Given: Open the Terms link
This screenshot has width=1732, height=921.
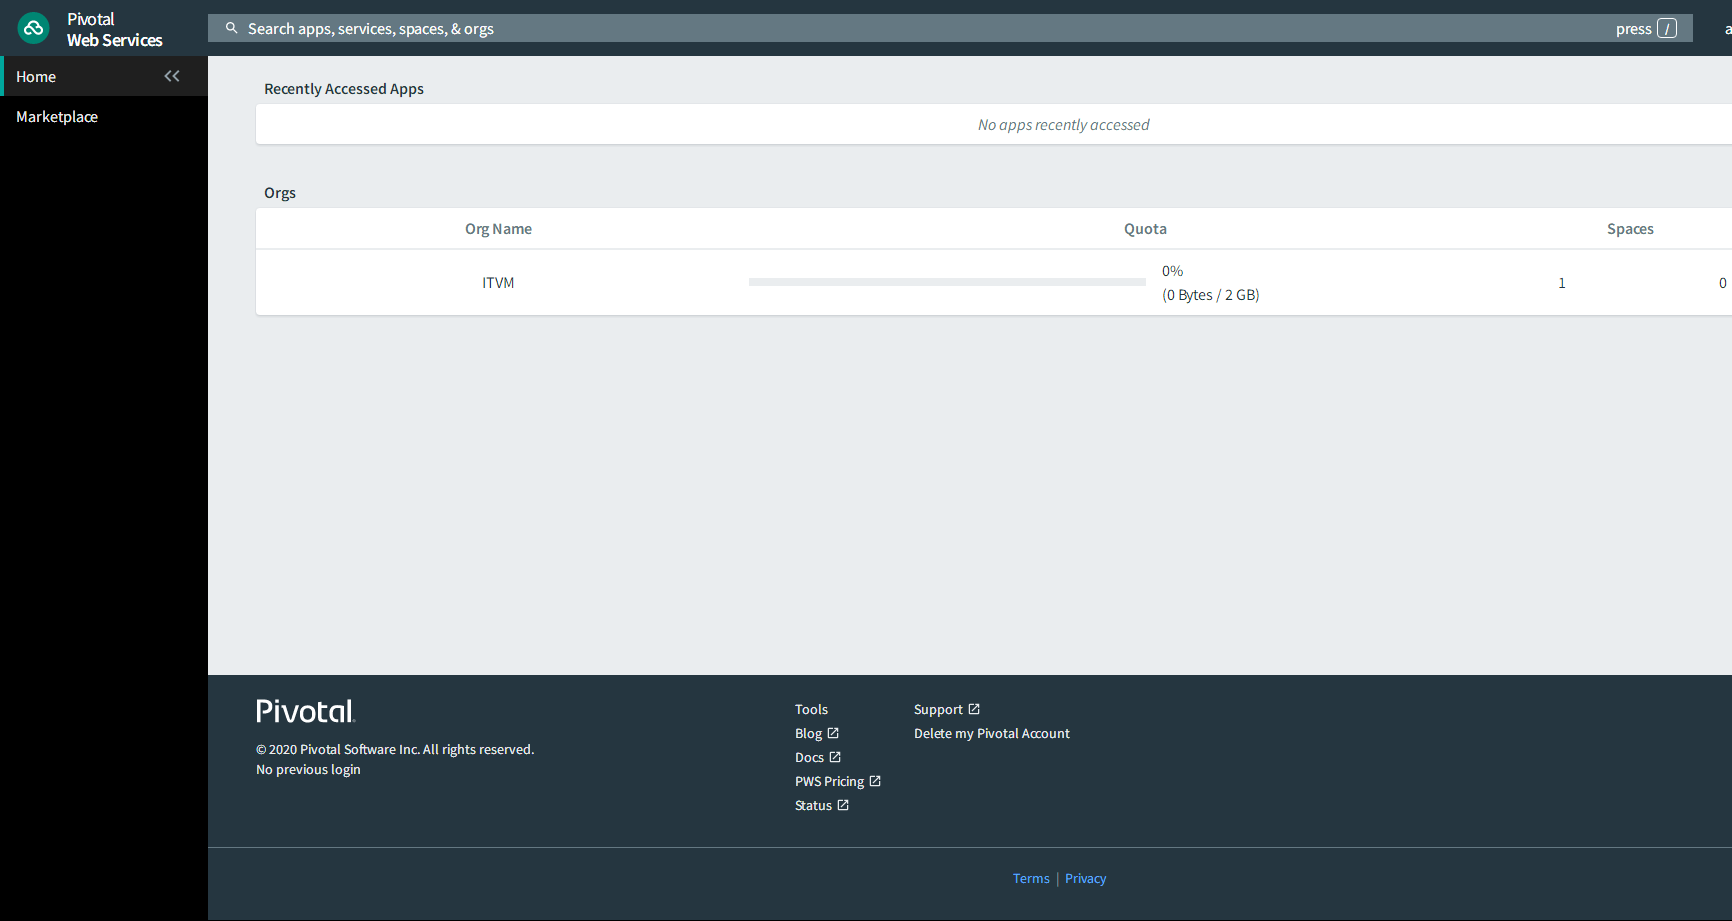Looking at the screenshot, I should 1031,878.
